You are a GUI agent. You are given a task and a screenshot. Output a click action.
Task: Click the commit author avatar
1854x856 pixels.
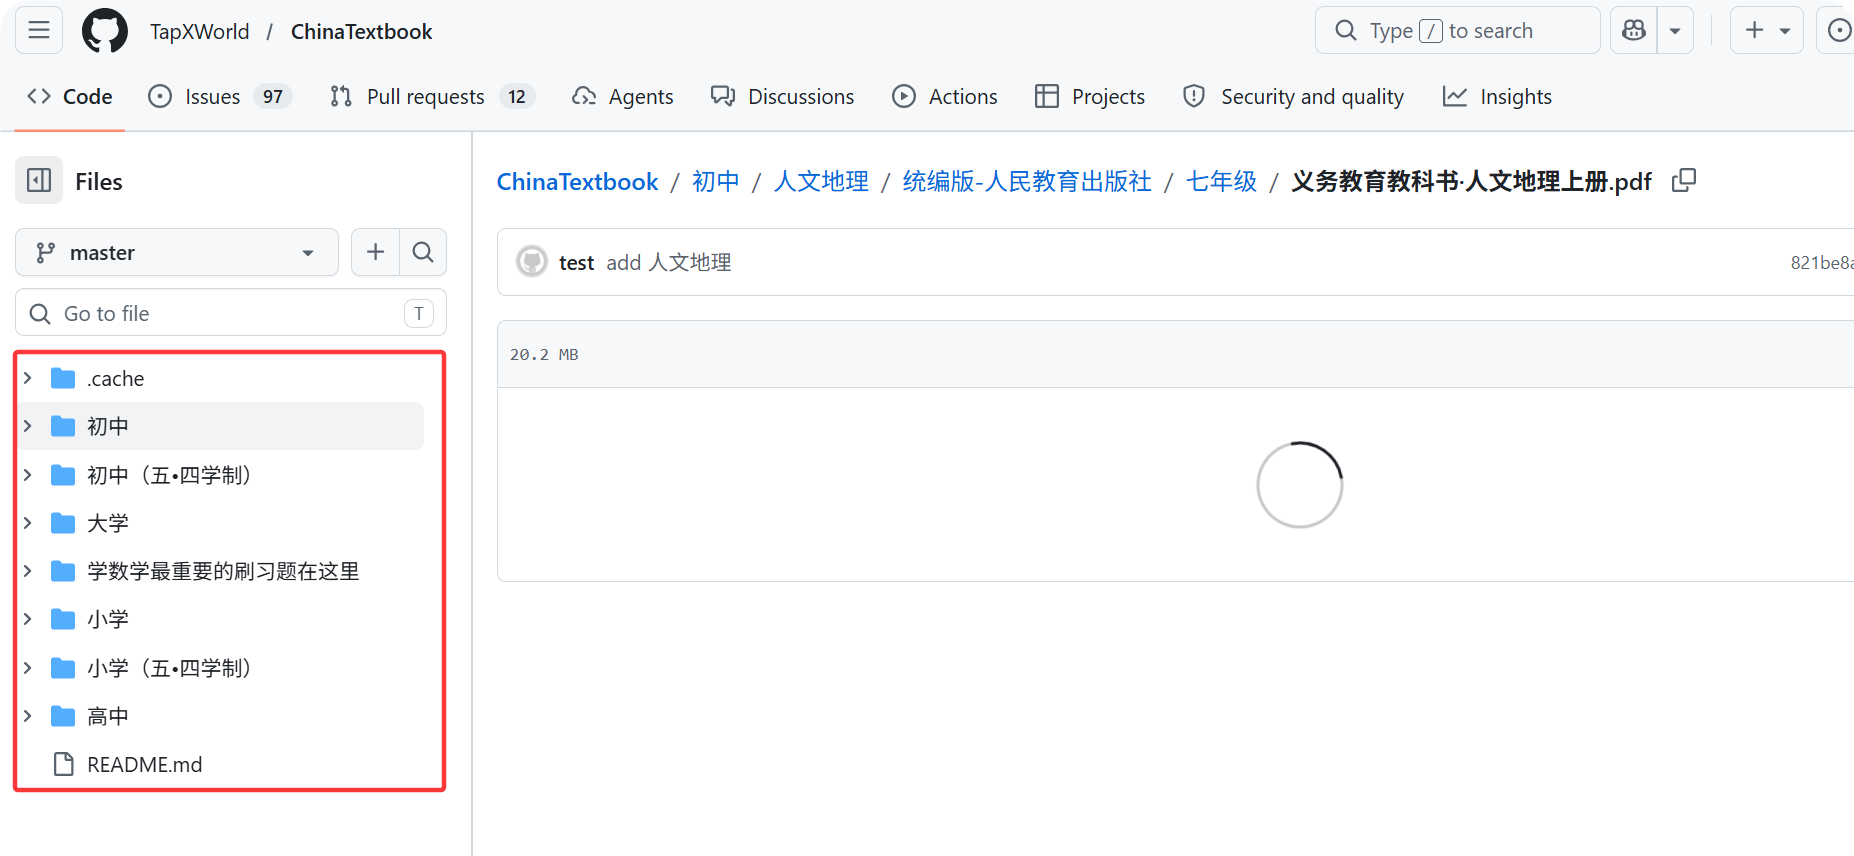(x=532, y=262)
